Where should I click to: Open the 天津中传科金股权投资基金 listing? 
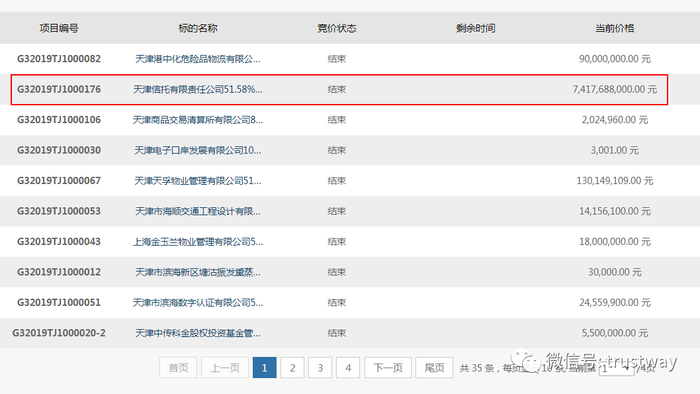click(x=198, y=333)
